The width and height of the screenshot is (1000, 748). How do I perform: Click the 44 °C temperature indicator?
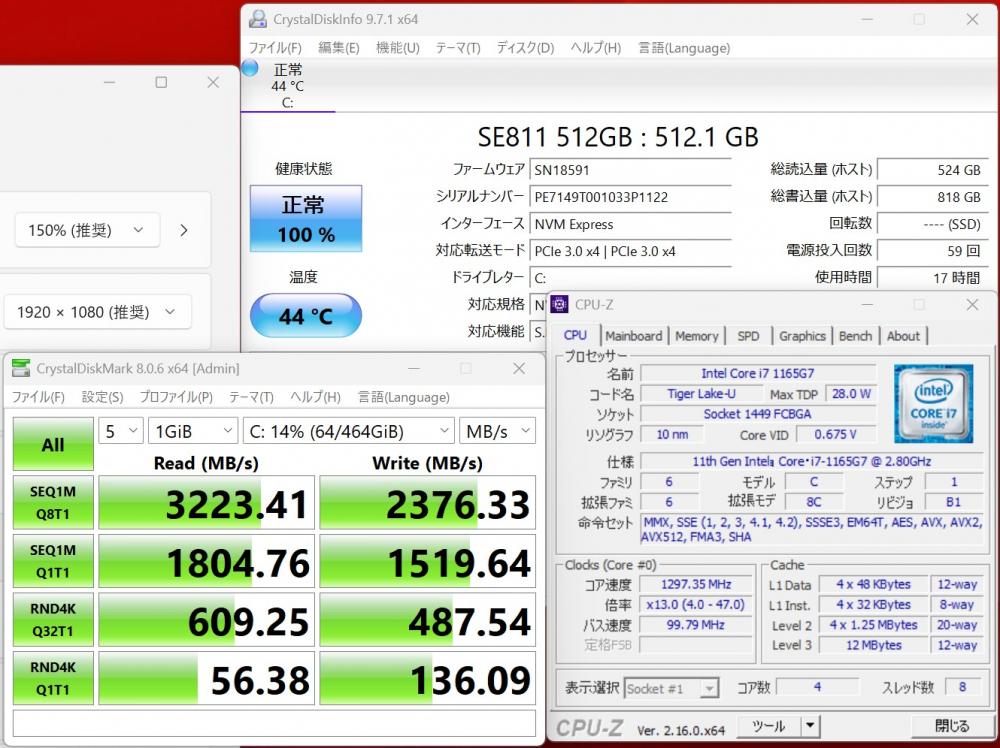click(305, 317)
